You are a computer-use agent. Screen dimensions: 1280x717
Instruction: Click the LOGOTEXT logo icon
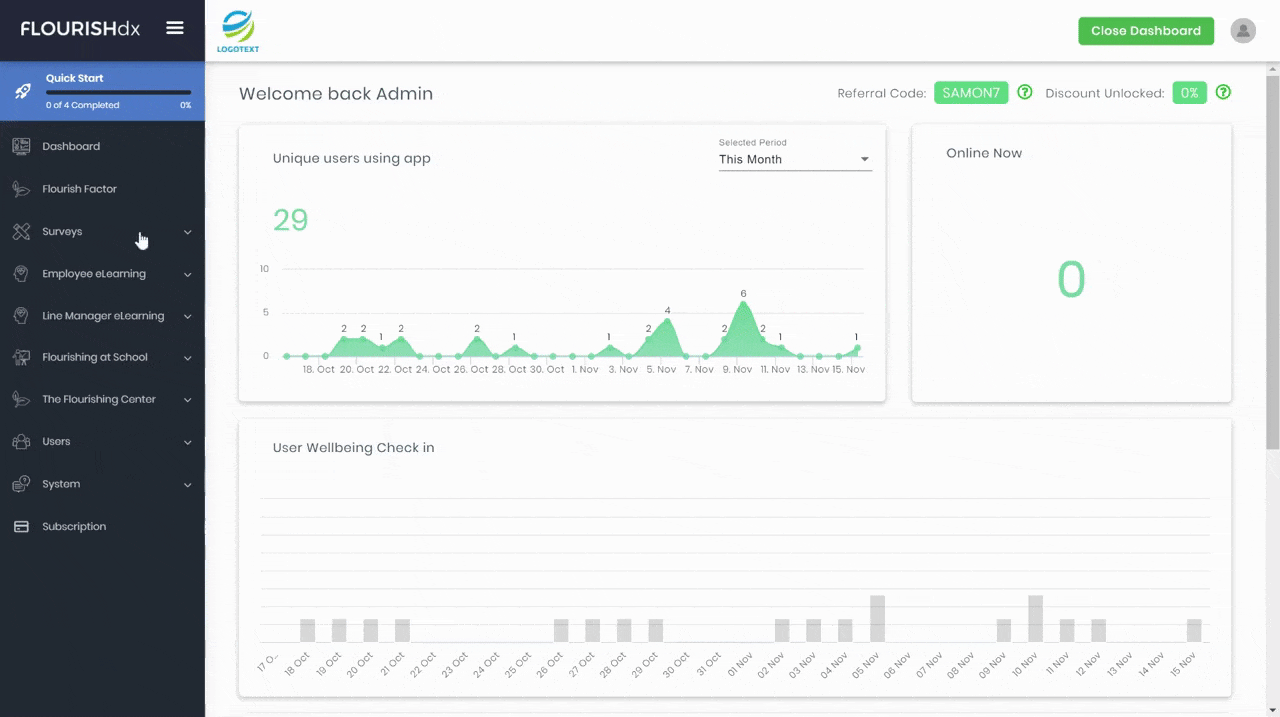point(237,25)
